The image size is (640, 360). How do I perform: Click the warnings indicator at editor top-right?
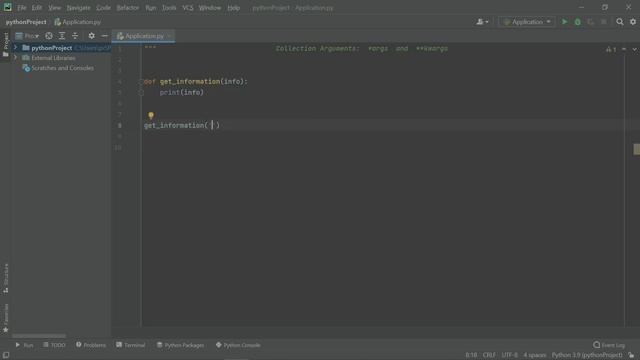coord(611,49)
